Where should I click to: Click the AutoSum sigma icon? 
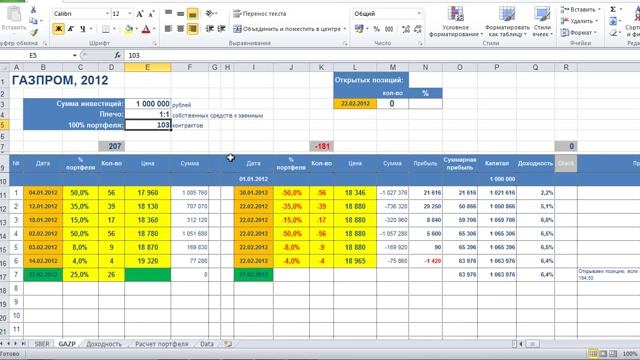[613, 9]
